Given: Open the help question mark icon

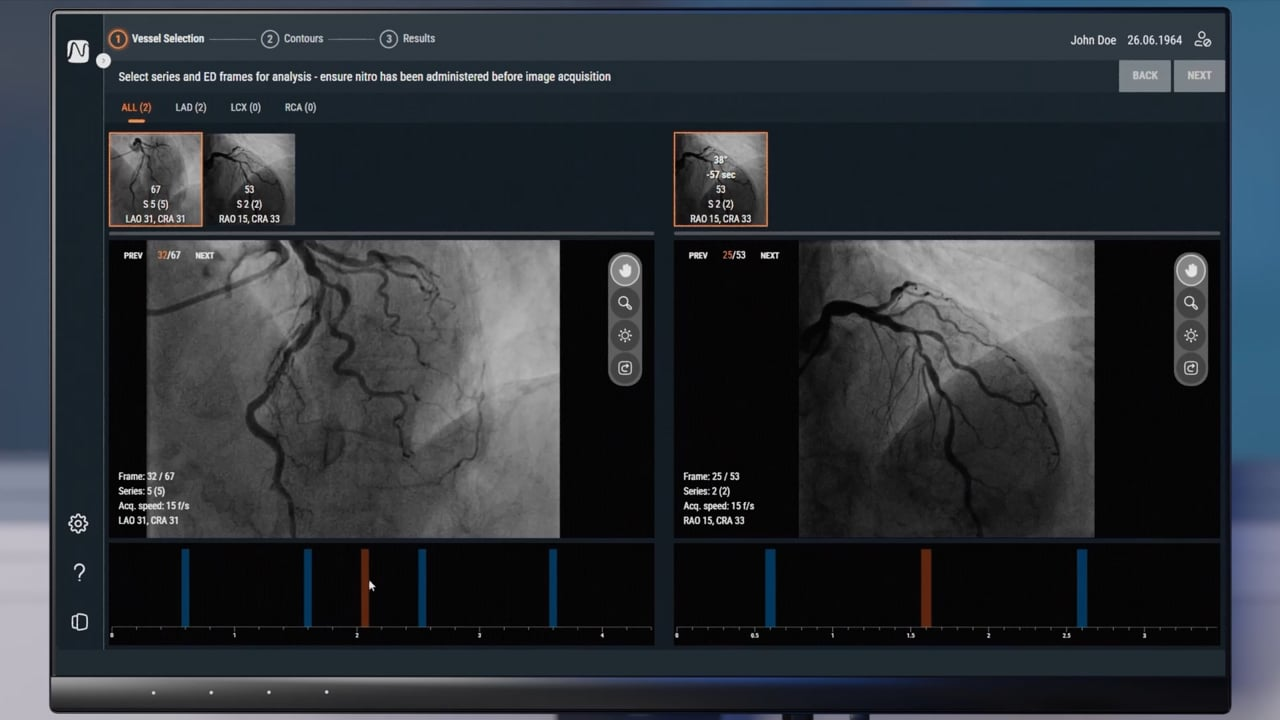Looking at the screenshot, I should [x=79, y=573].
